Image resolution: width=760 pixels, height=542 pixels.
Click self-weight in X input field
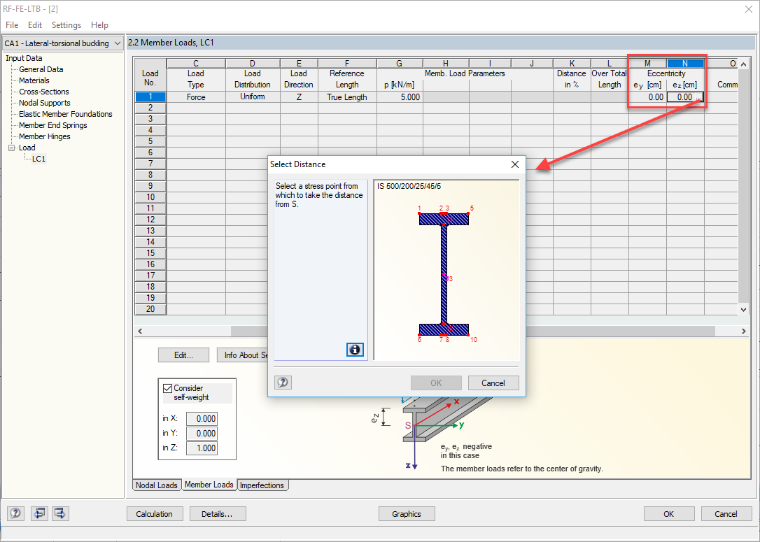point(202,418)
